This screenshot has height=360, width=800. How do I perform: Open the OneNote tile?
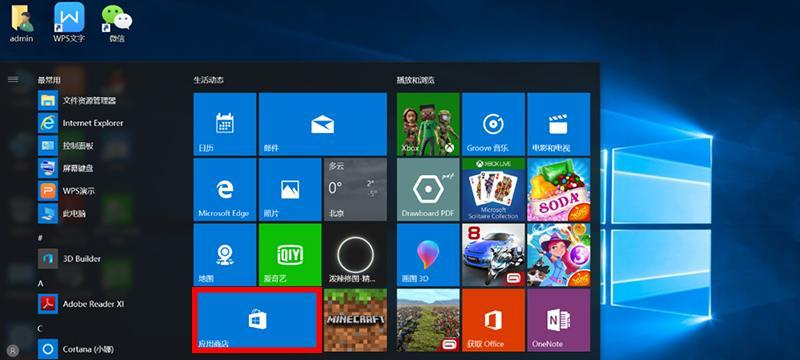click(559, 320)
